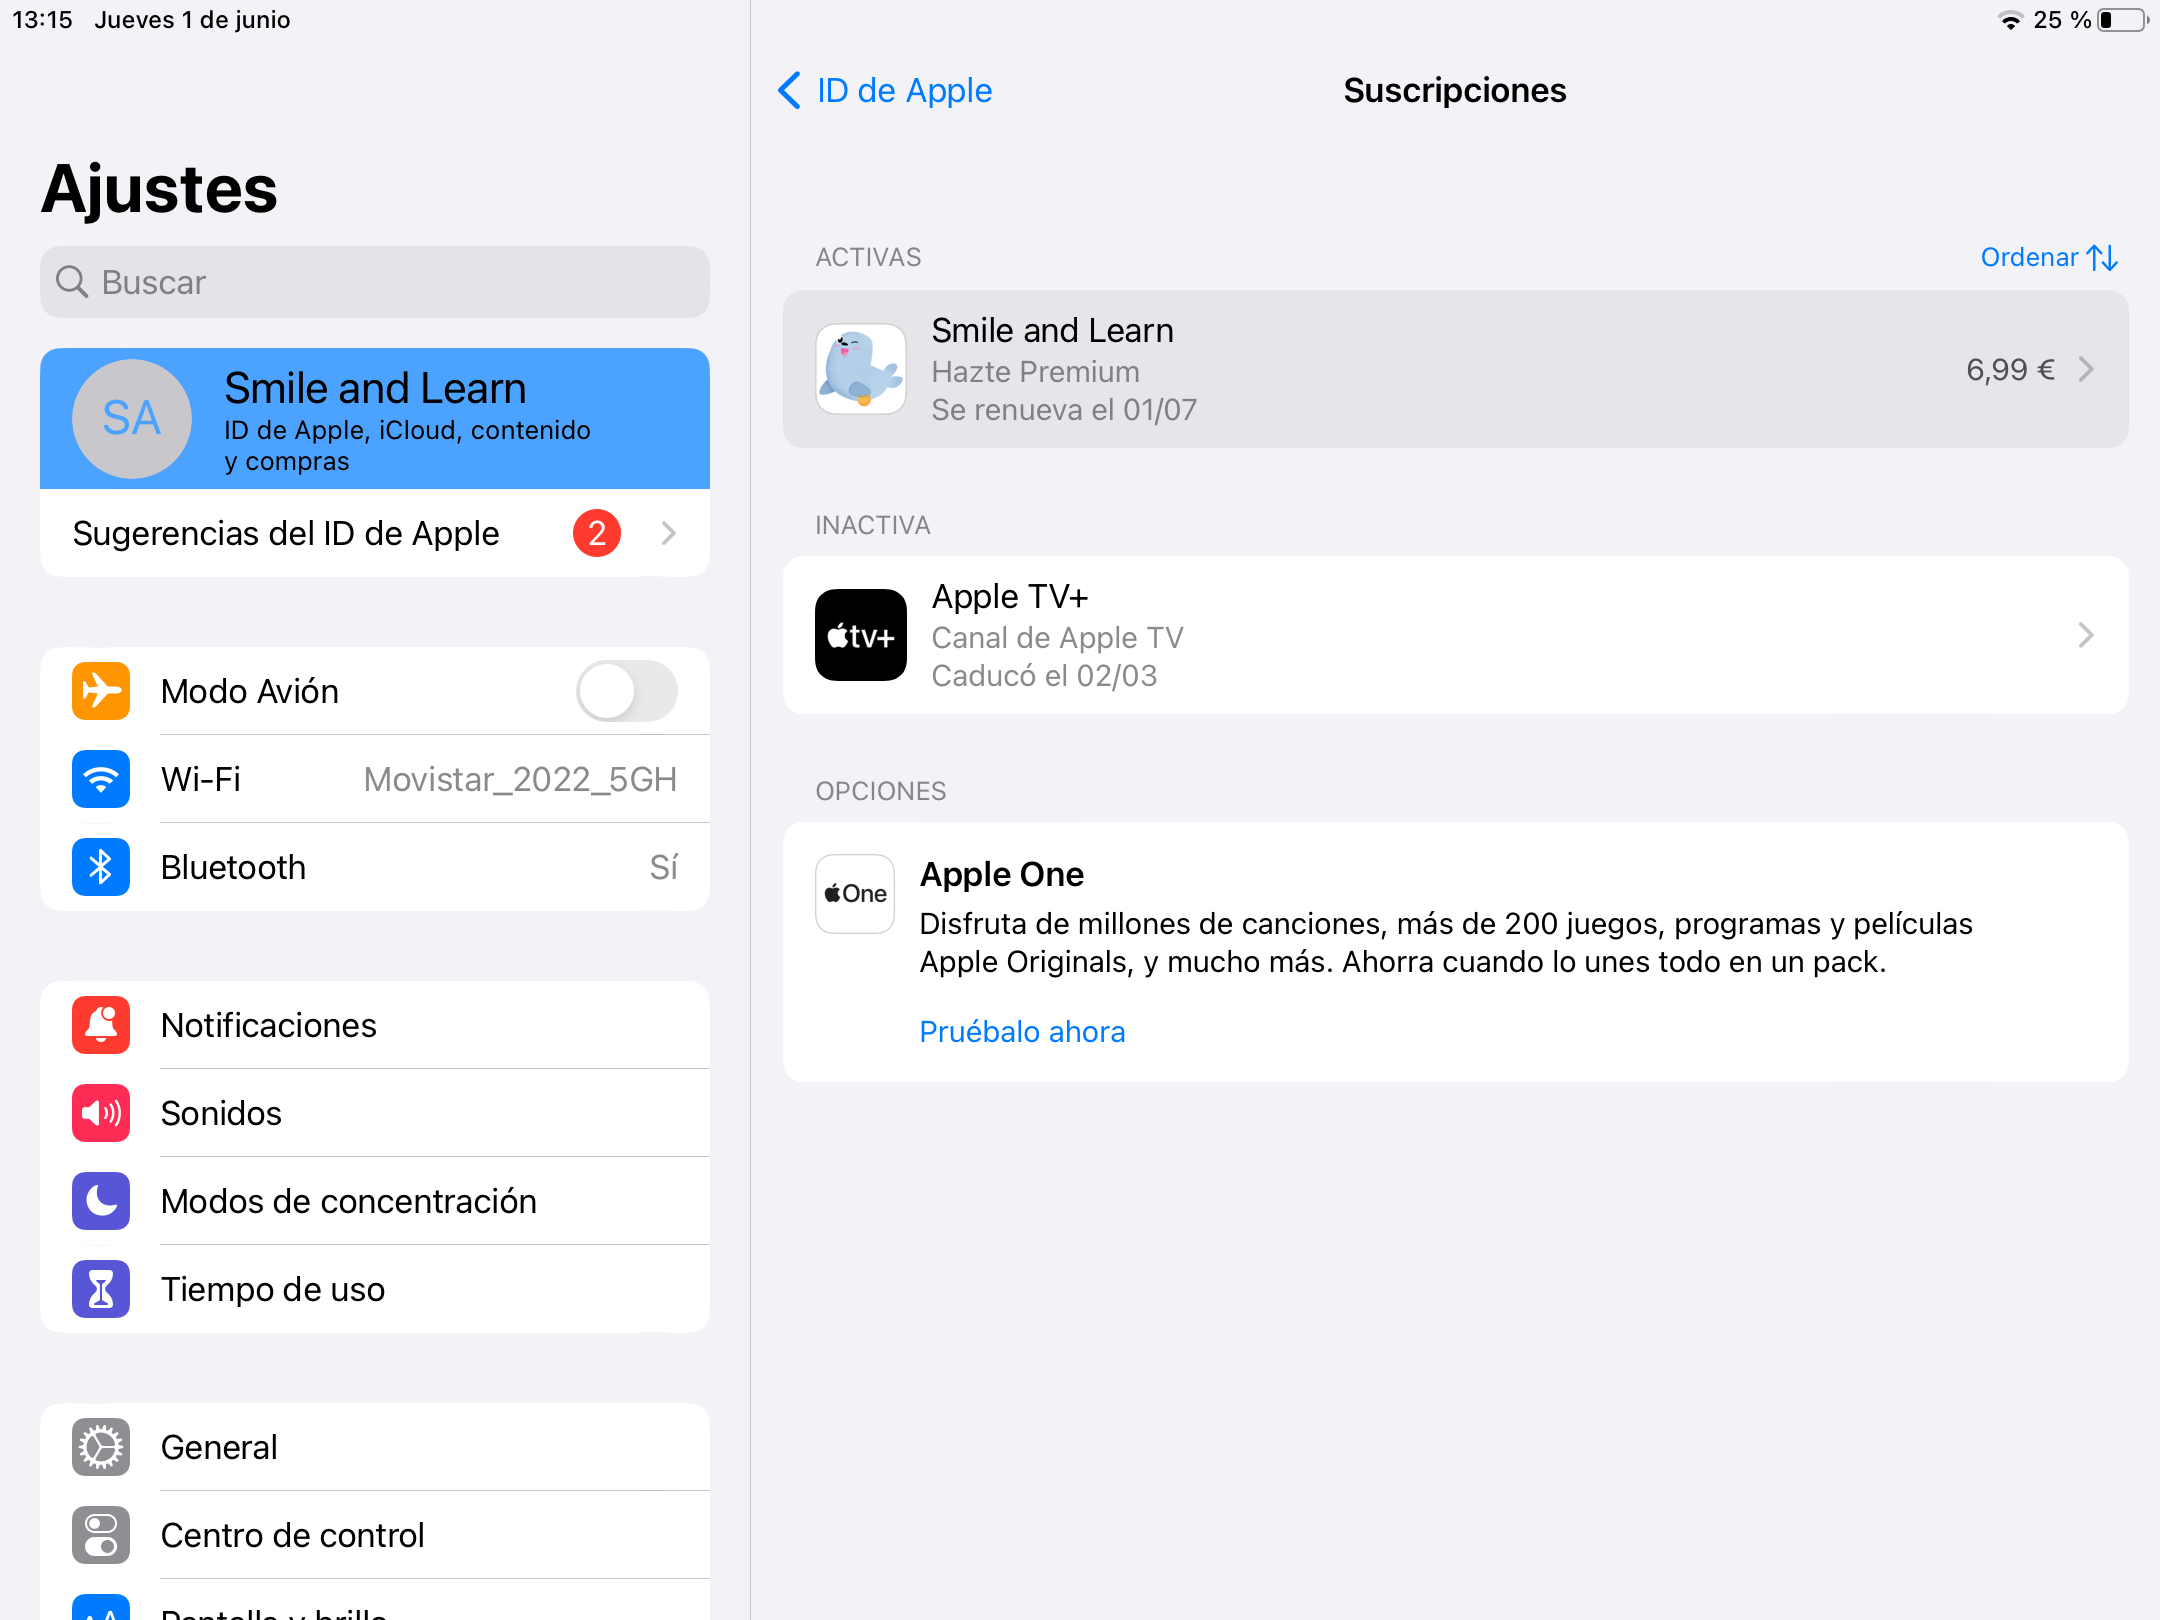Toggle the Modo Avión switch
Viewport: 2160px width, 1620px height.
[627, 691]
